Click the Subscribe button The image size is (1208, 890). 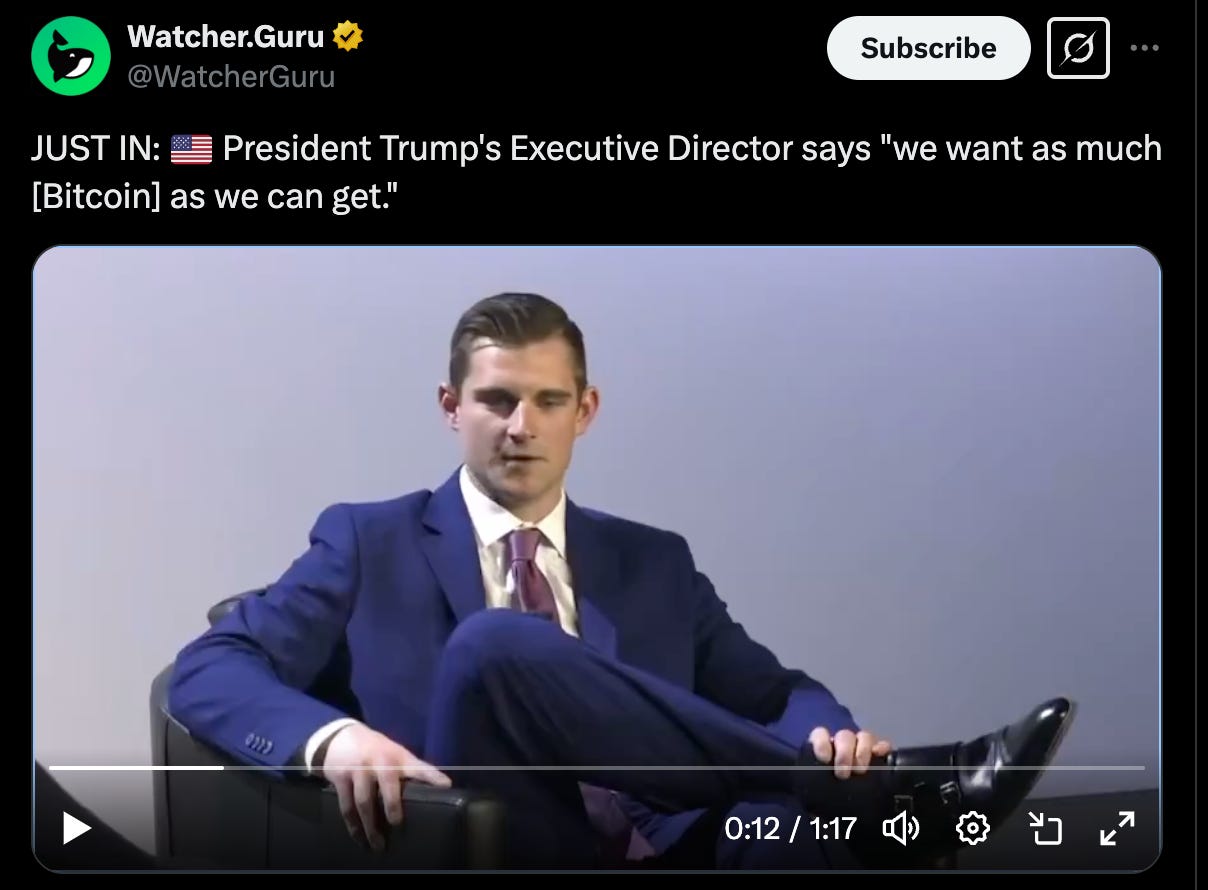928,48
